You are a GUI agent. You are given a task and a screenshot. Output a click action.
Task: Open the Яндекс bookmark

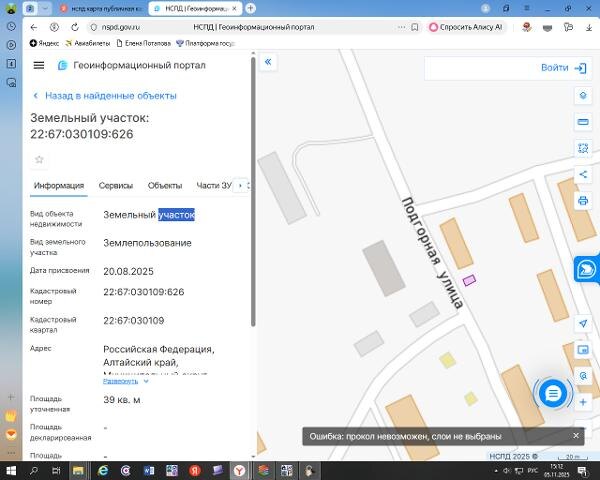44,43
